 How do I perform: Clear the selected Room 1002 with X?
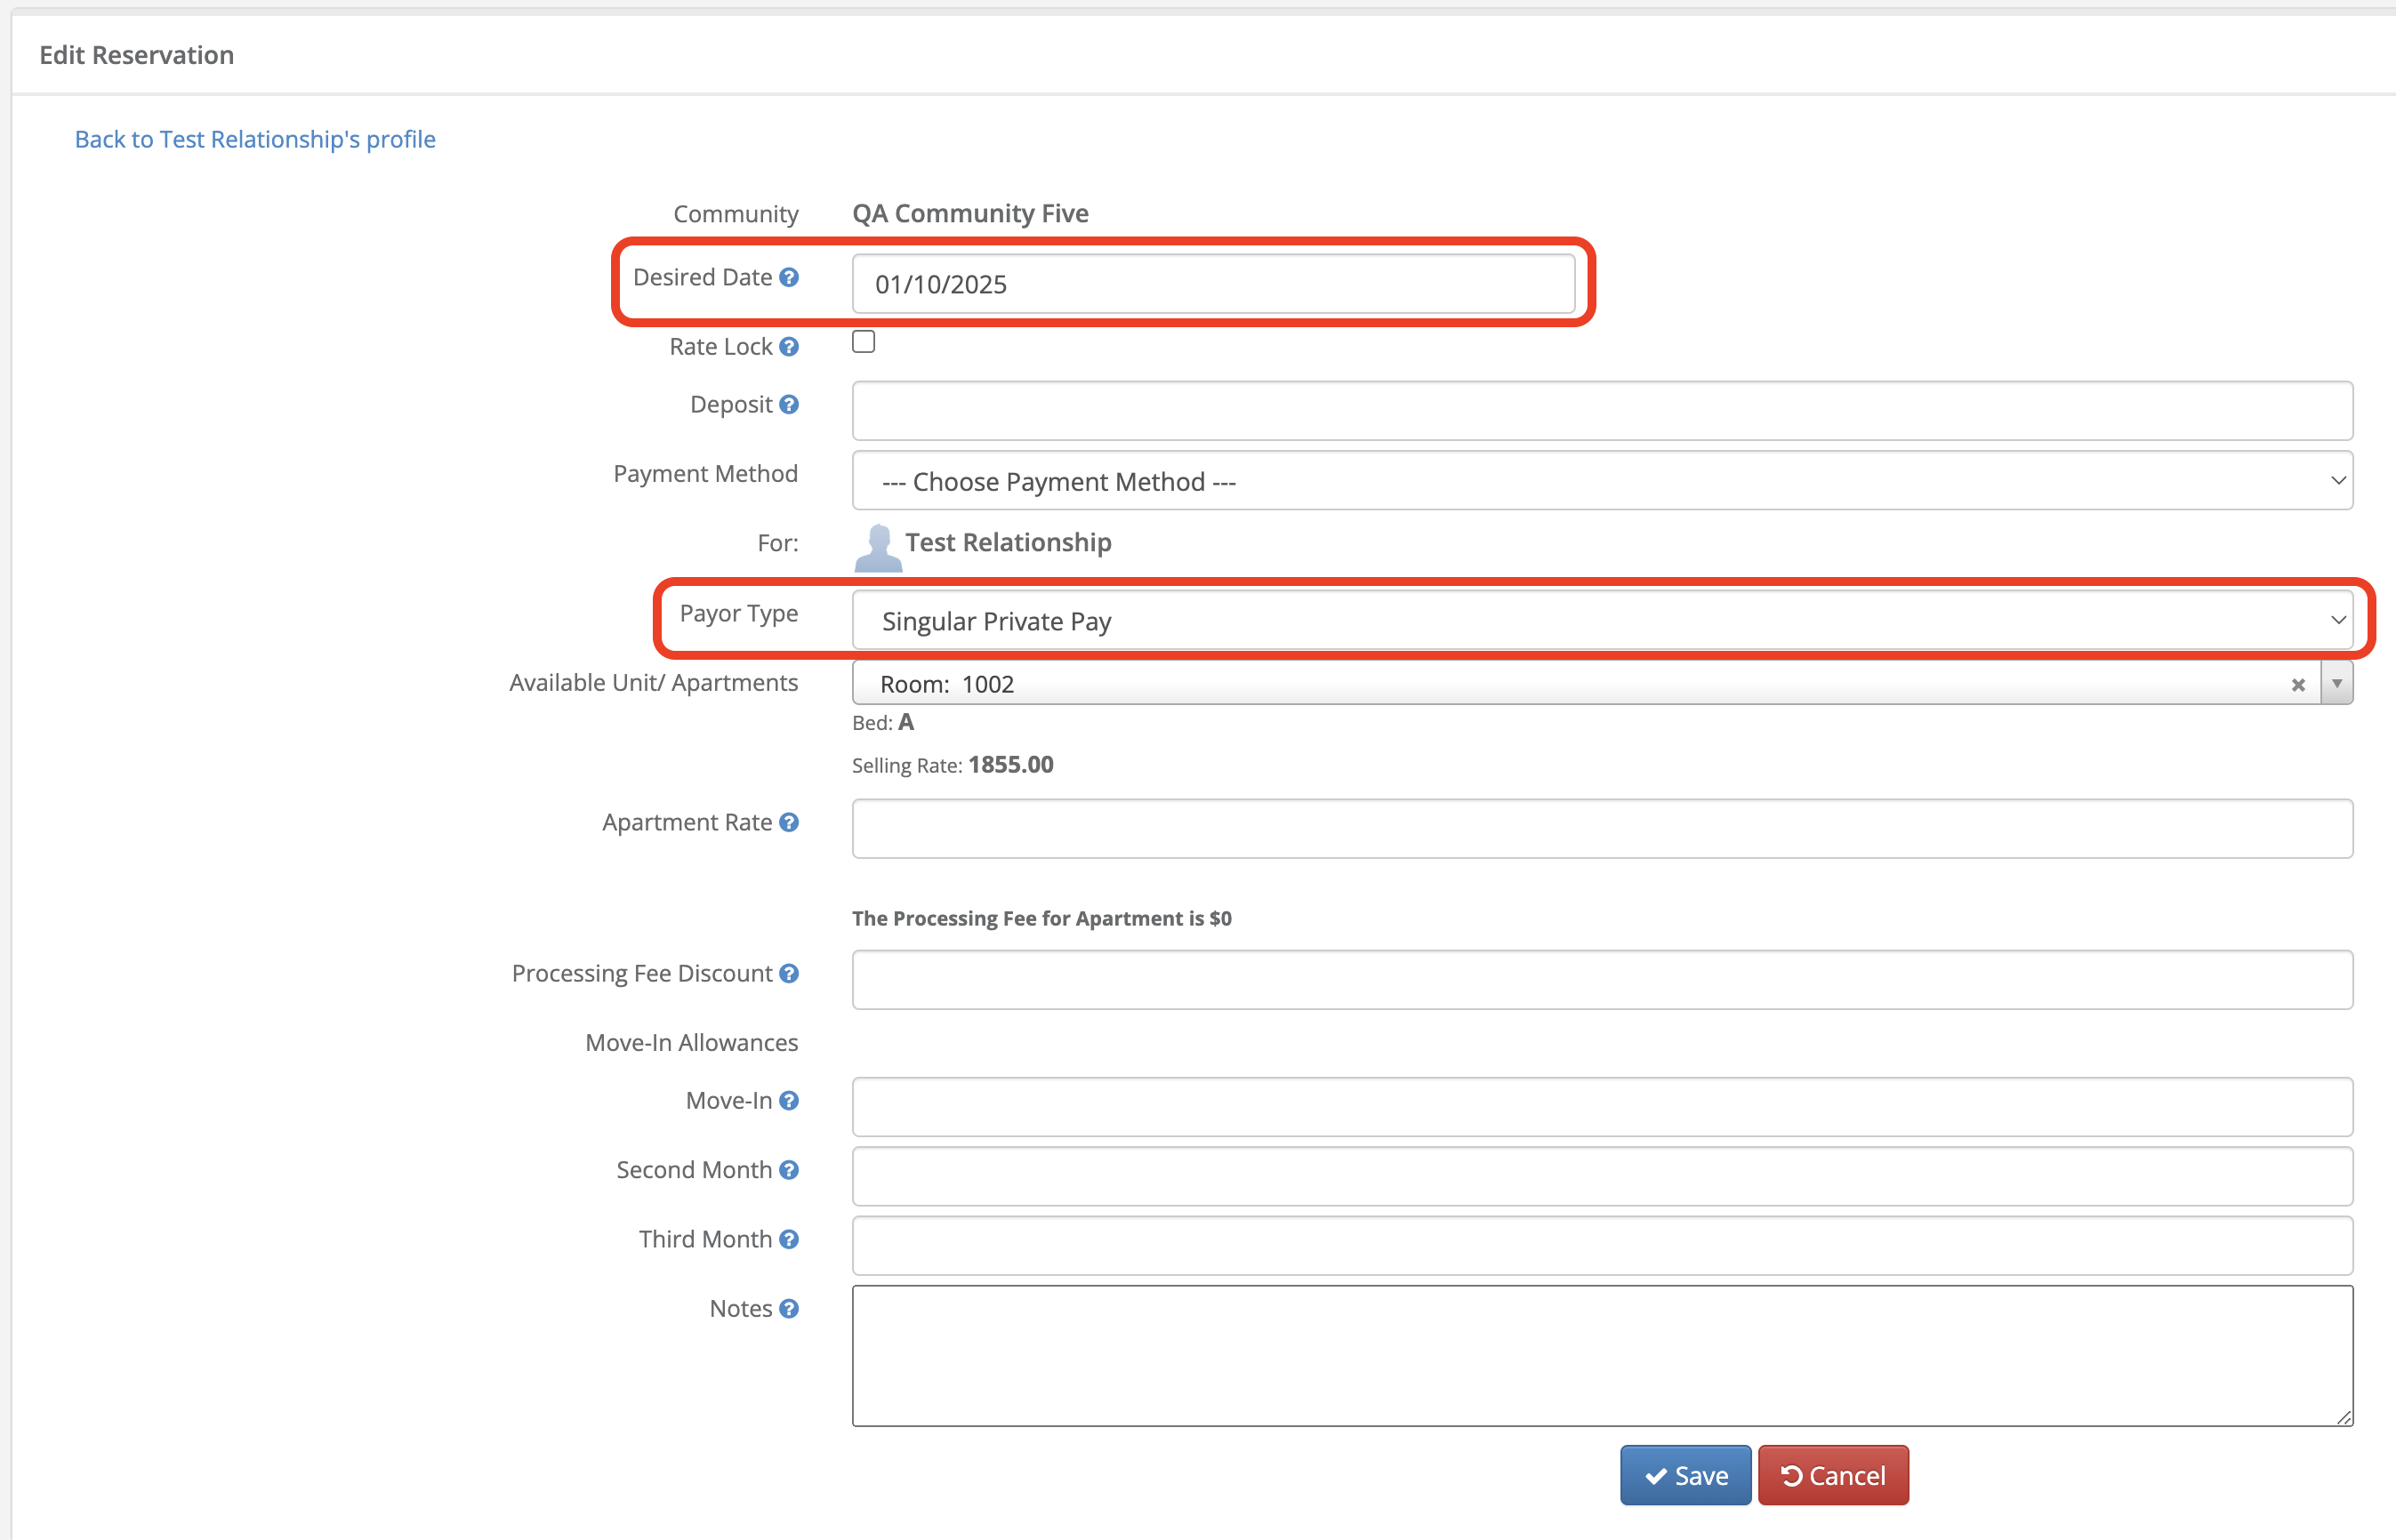click(x=2297, y=685)
